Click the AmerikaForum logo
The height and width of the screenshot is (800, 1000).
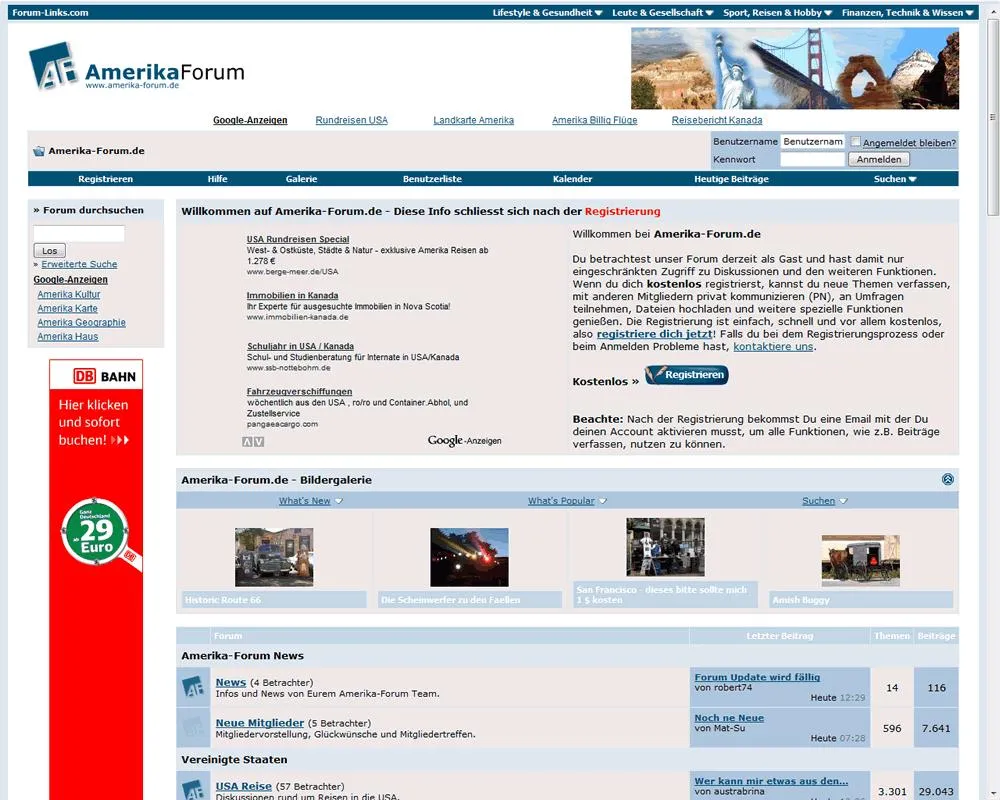136,67
